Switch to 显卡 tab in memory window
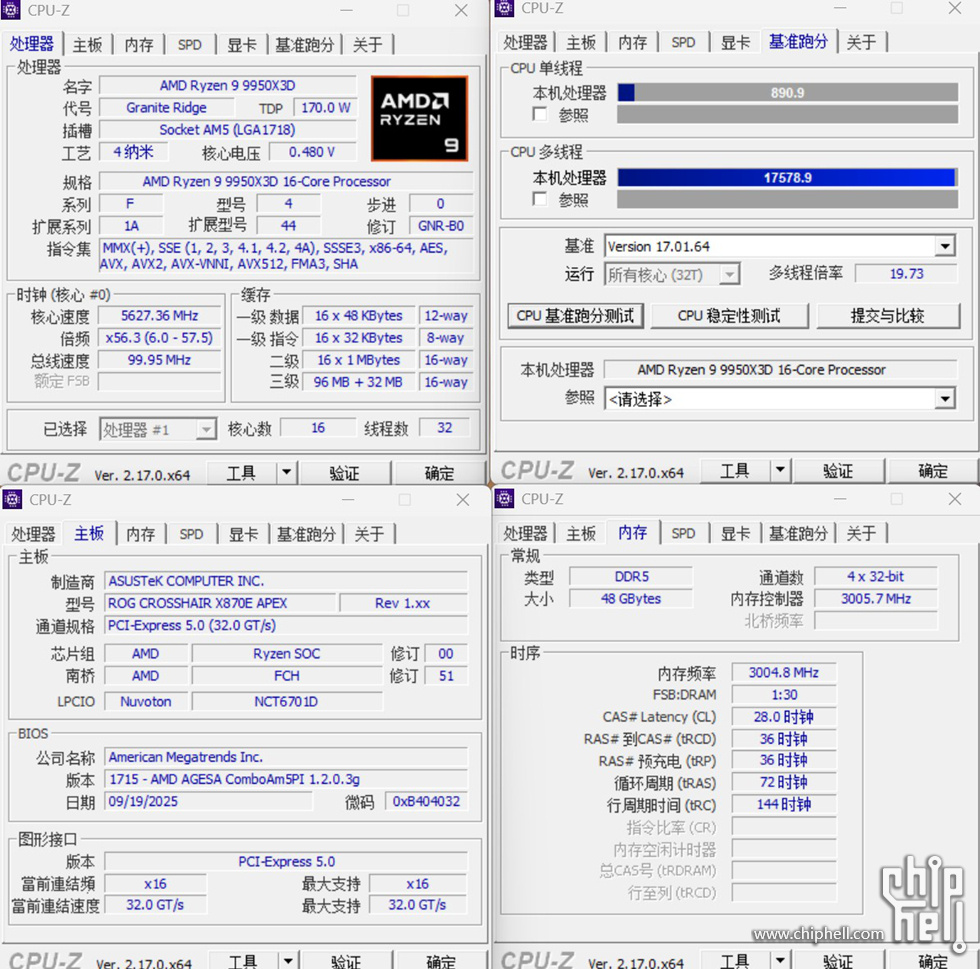 (x=735, y=533)
